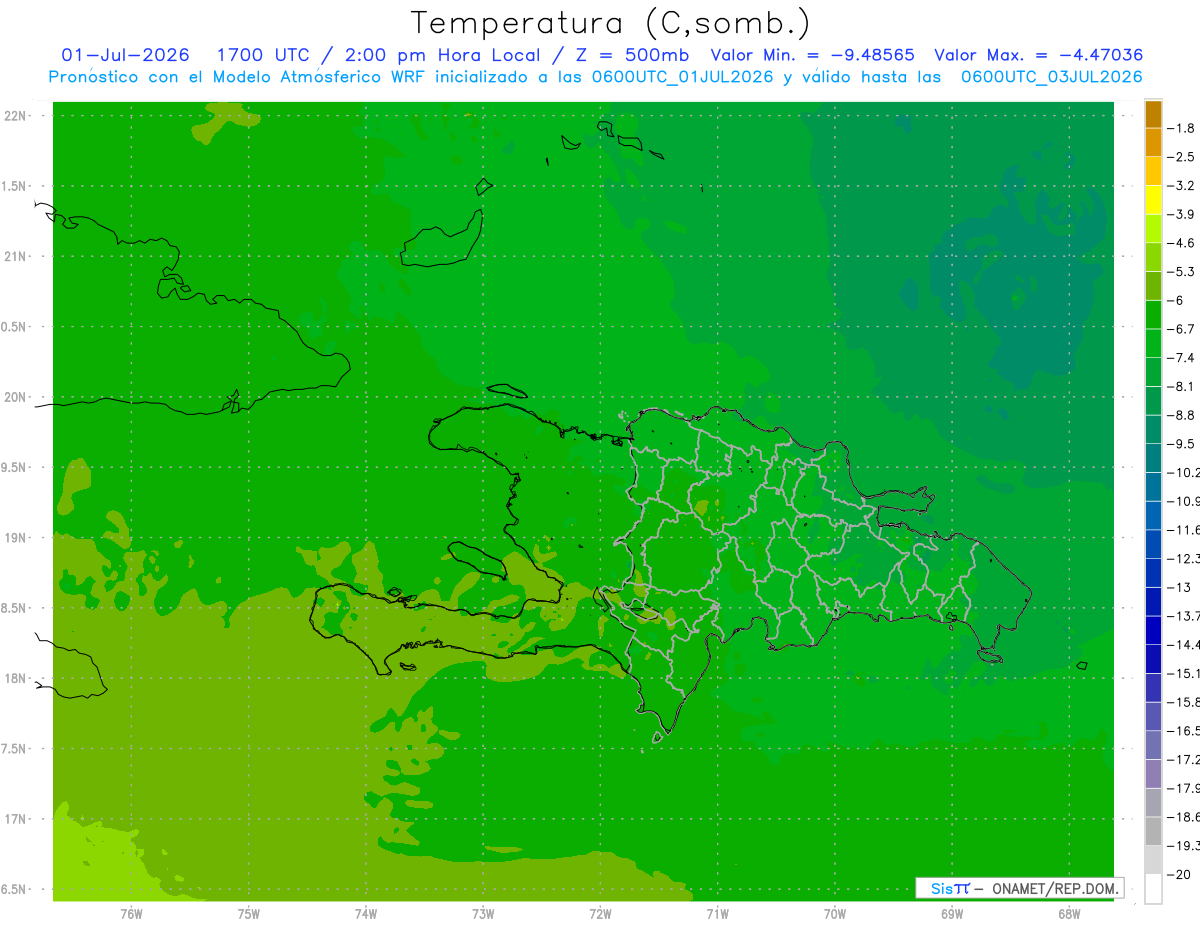Click the '72W' longitude label
This screenshot has width=1200, height=927.
tap(600, 913)
